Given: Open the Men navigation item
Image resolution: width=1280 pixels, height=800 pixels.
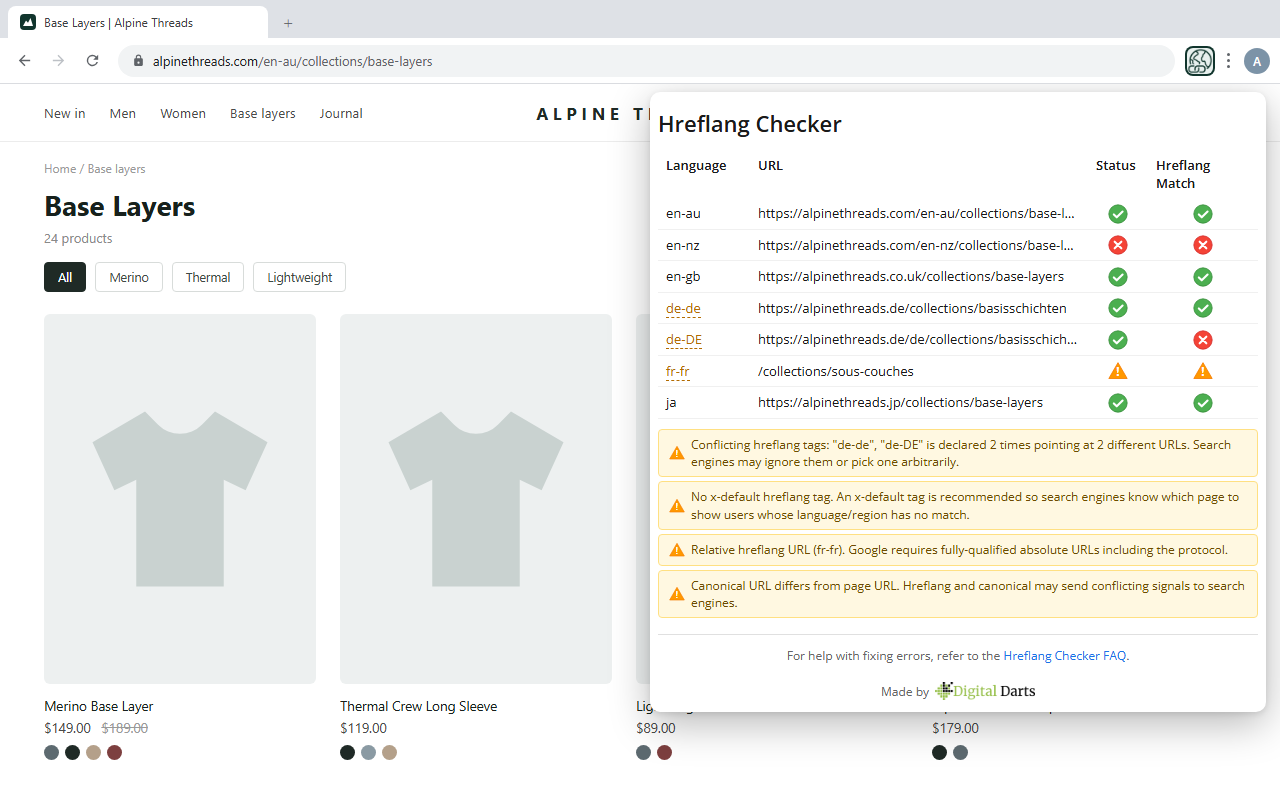Looking at the screenshot, I should pos(123,114).
